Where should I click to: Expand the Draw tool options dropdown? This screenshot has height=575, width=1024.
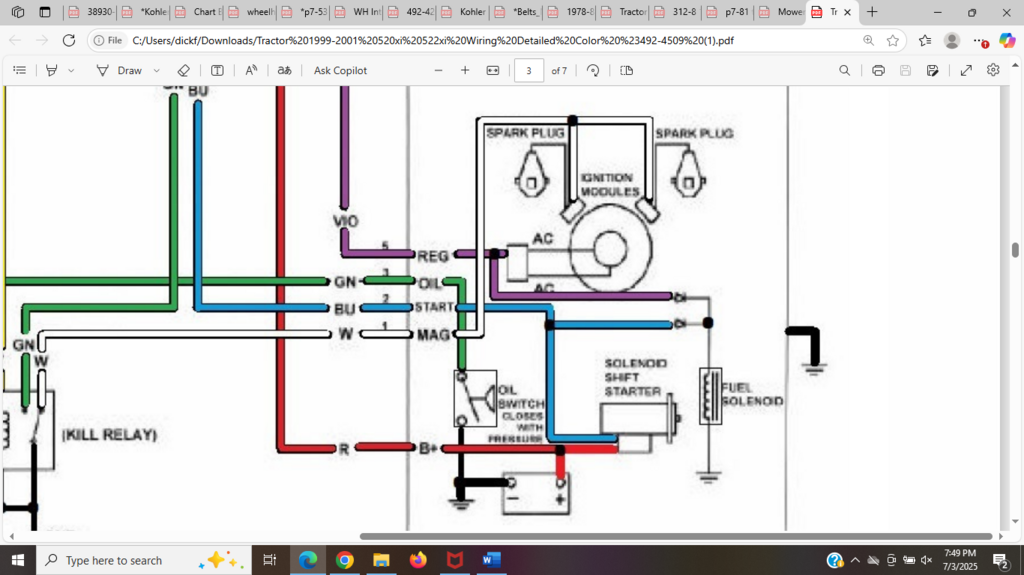point(157,71)
